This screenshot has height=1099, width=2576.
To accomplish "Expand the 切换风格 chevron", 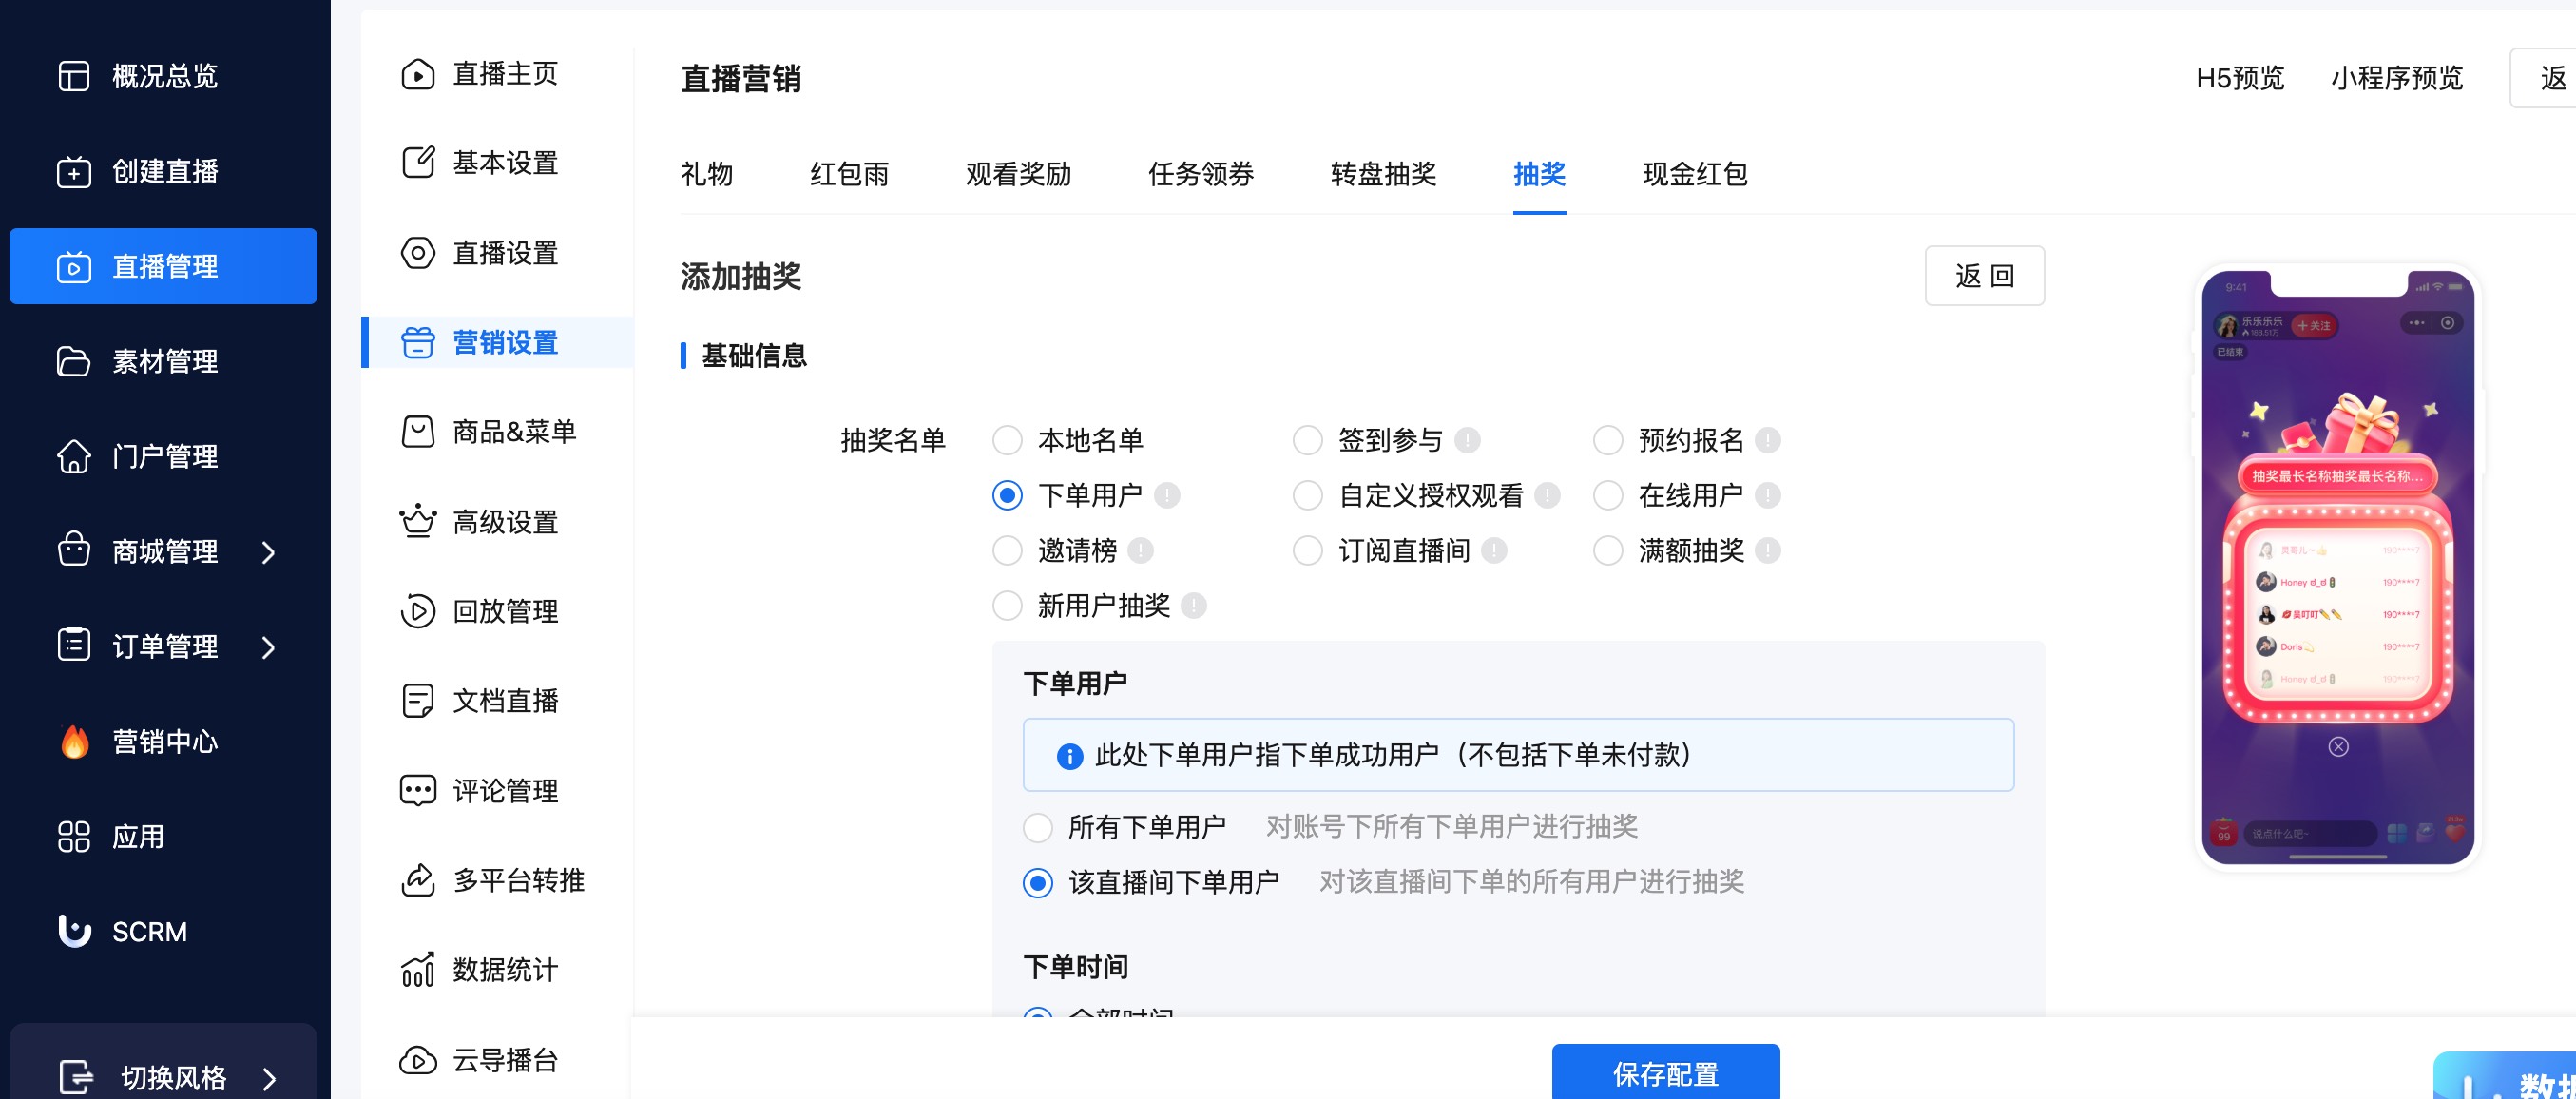I will pyautogui.click(x=268, y=1078).
